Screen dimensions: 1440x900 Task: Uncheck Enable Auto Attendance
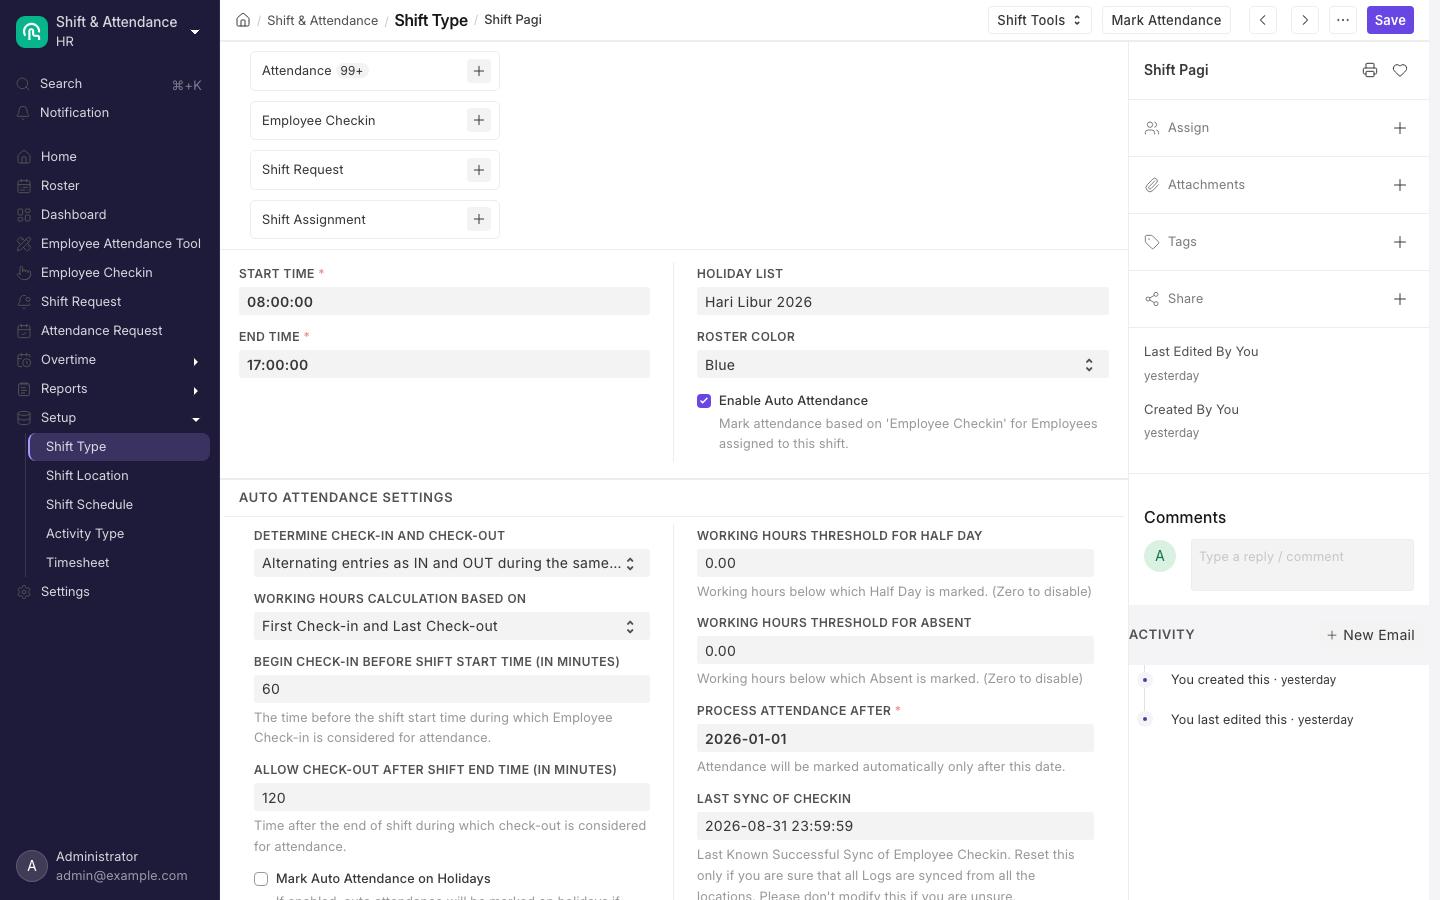(x=704, y=401)
